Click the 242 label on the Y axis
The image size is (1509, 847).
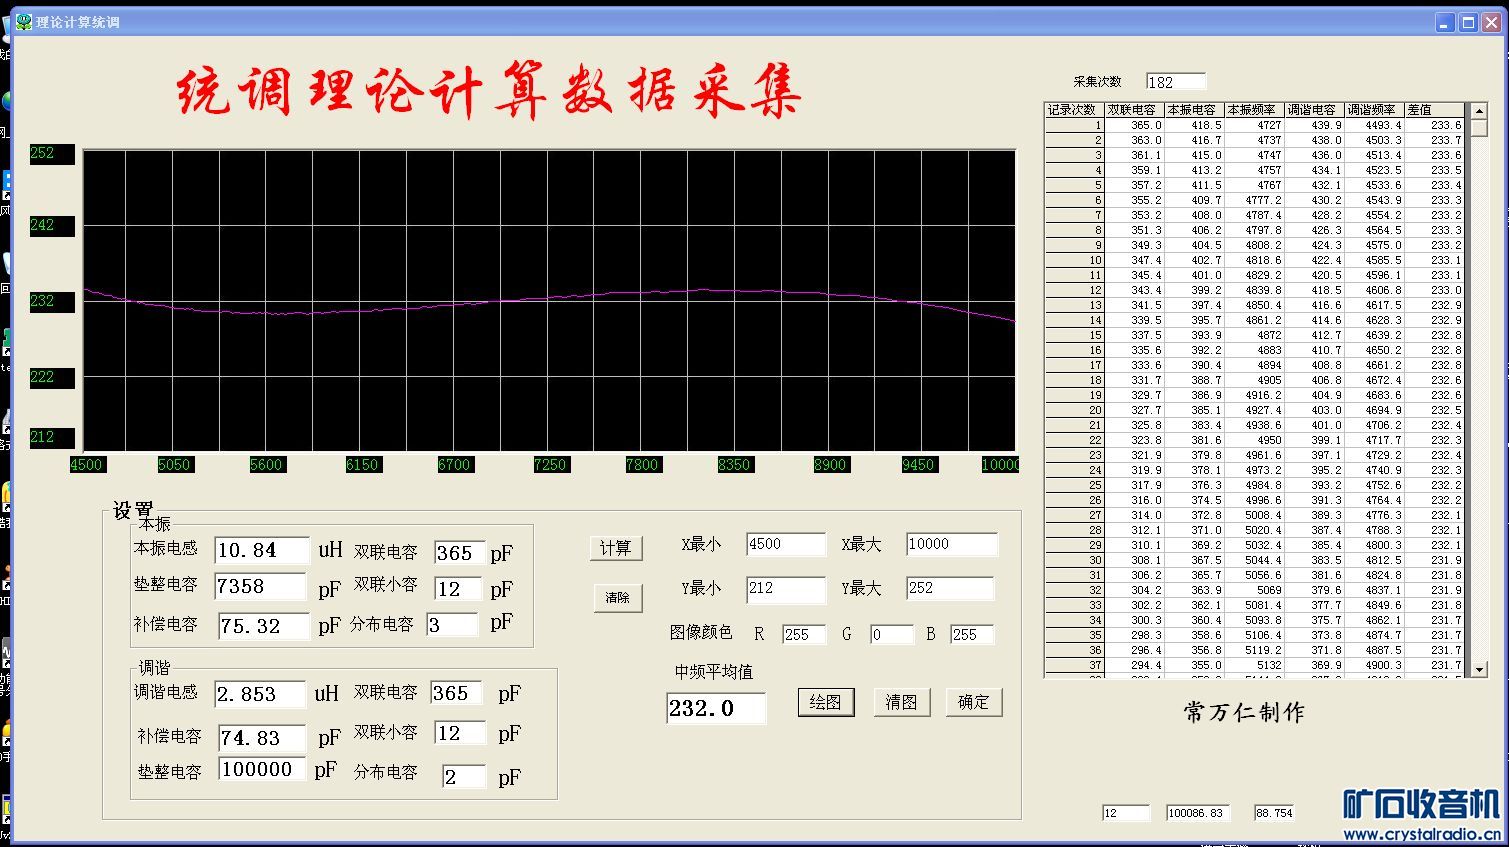[52, 225]
